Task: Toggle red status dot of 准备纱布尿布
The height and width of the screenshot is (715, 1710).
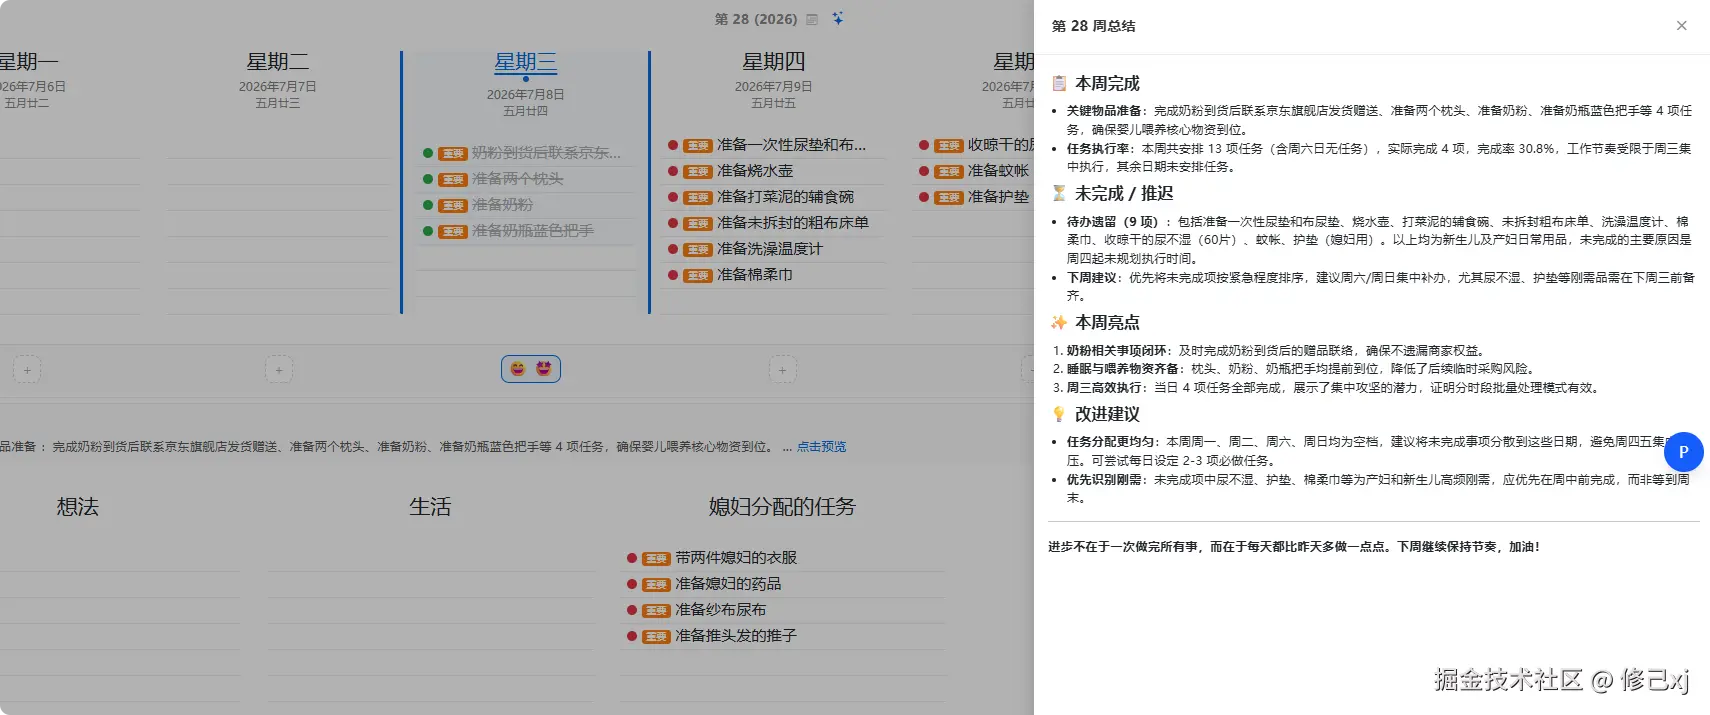Action: pyautogui.click(x=632, y=610)
